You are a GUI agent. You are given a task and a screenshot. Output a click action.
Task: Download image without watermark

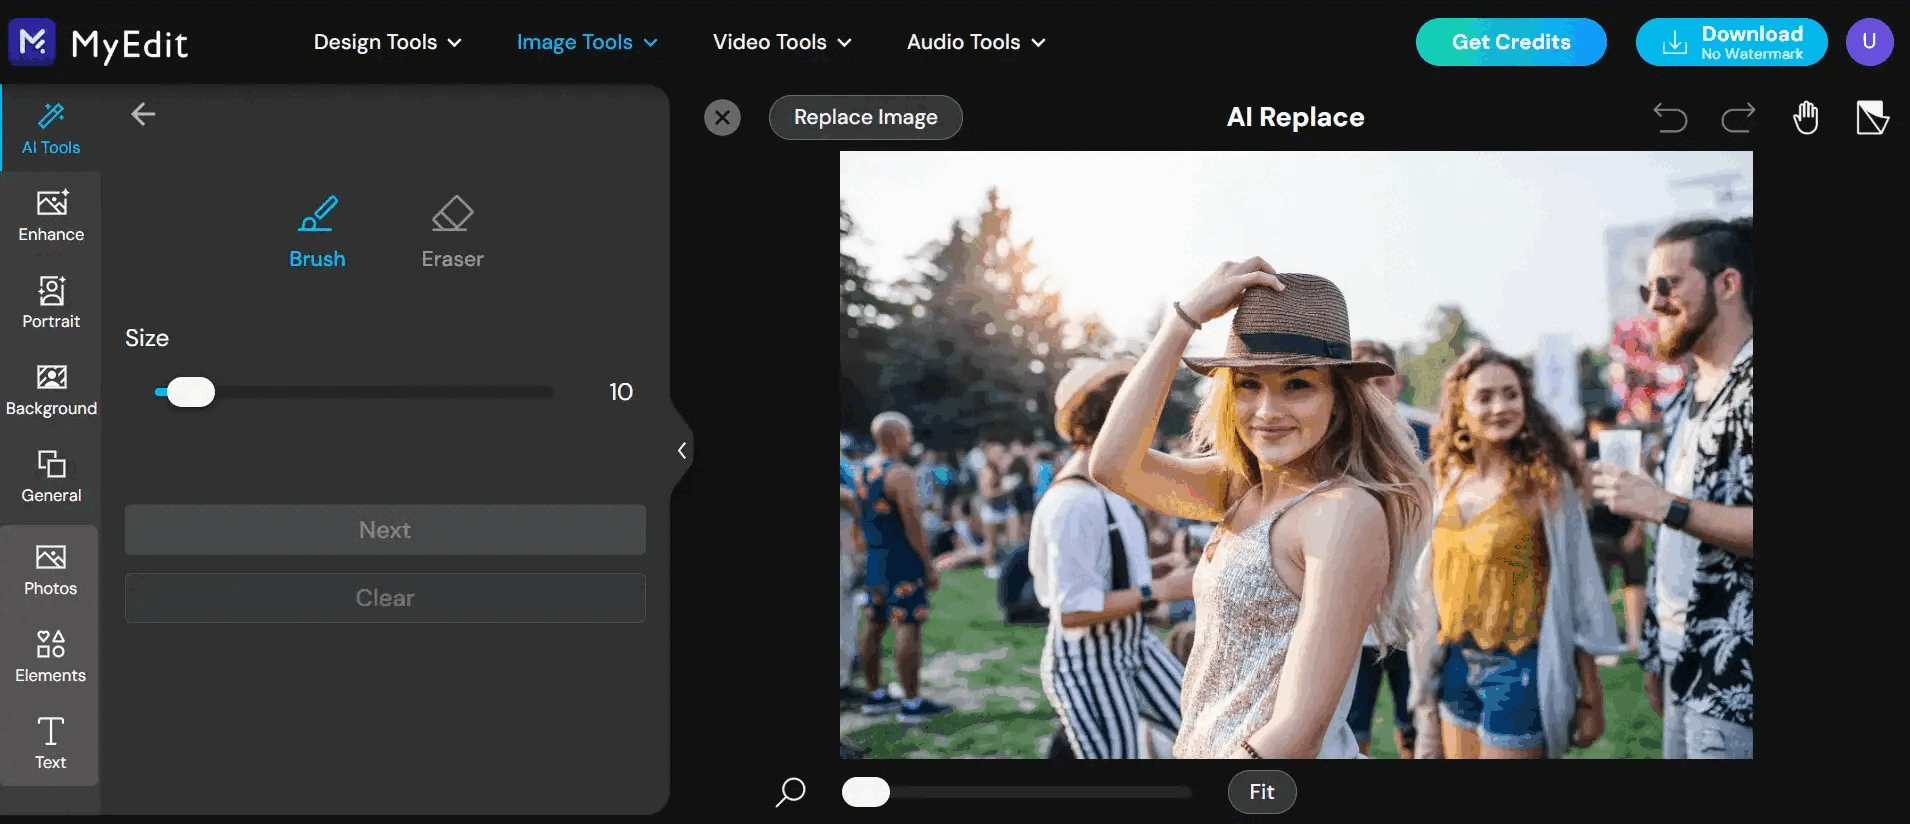1731,42
